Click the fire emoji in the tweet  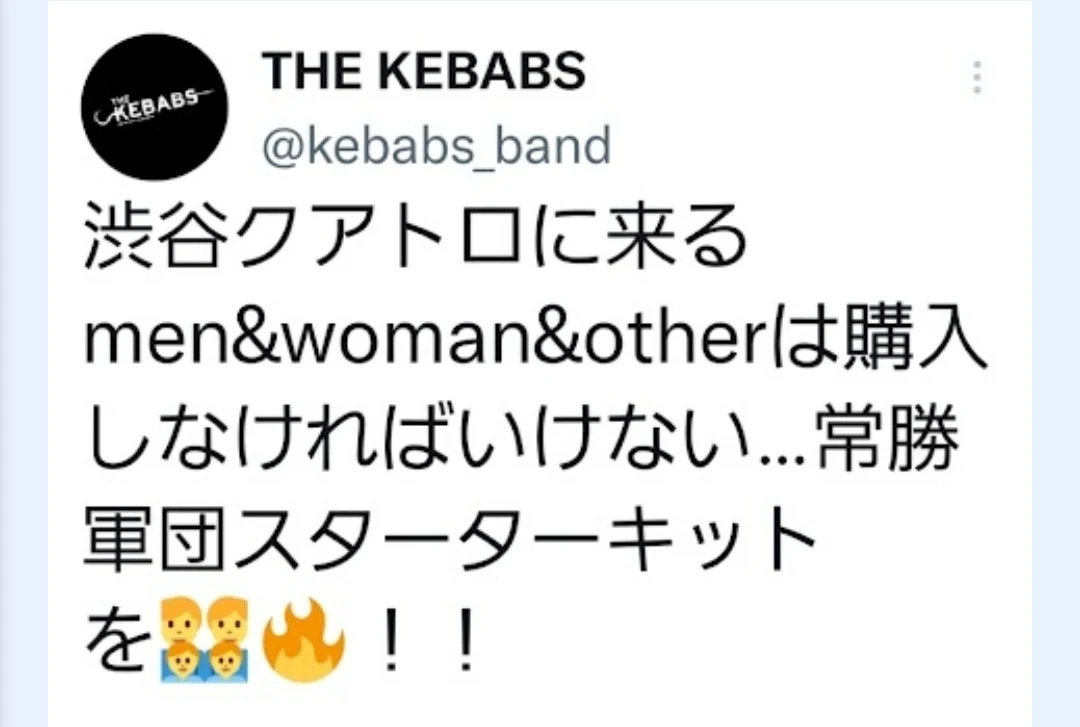click(x=304, y=639)
